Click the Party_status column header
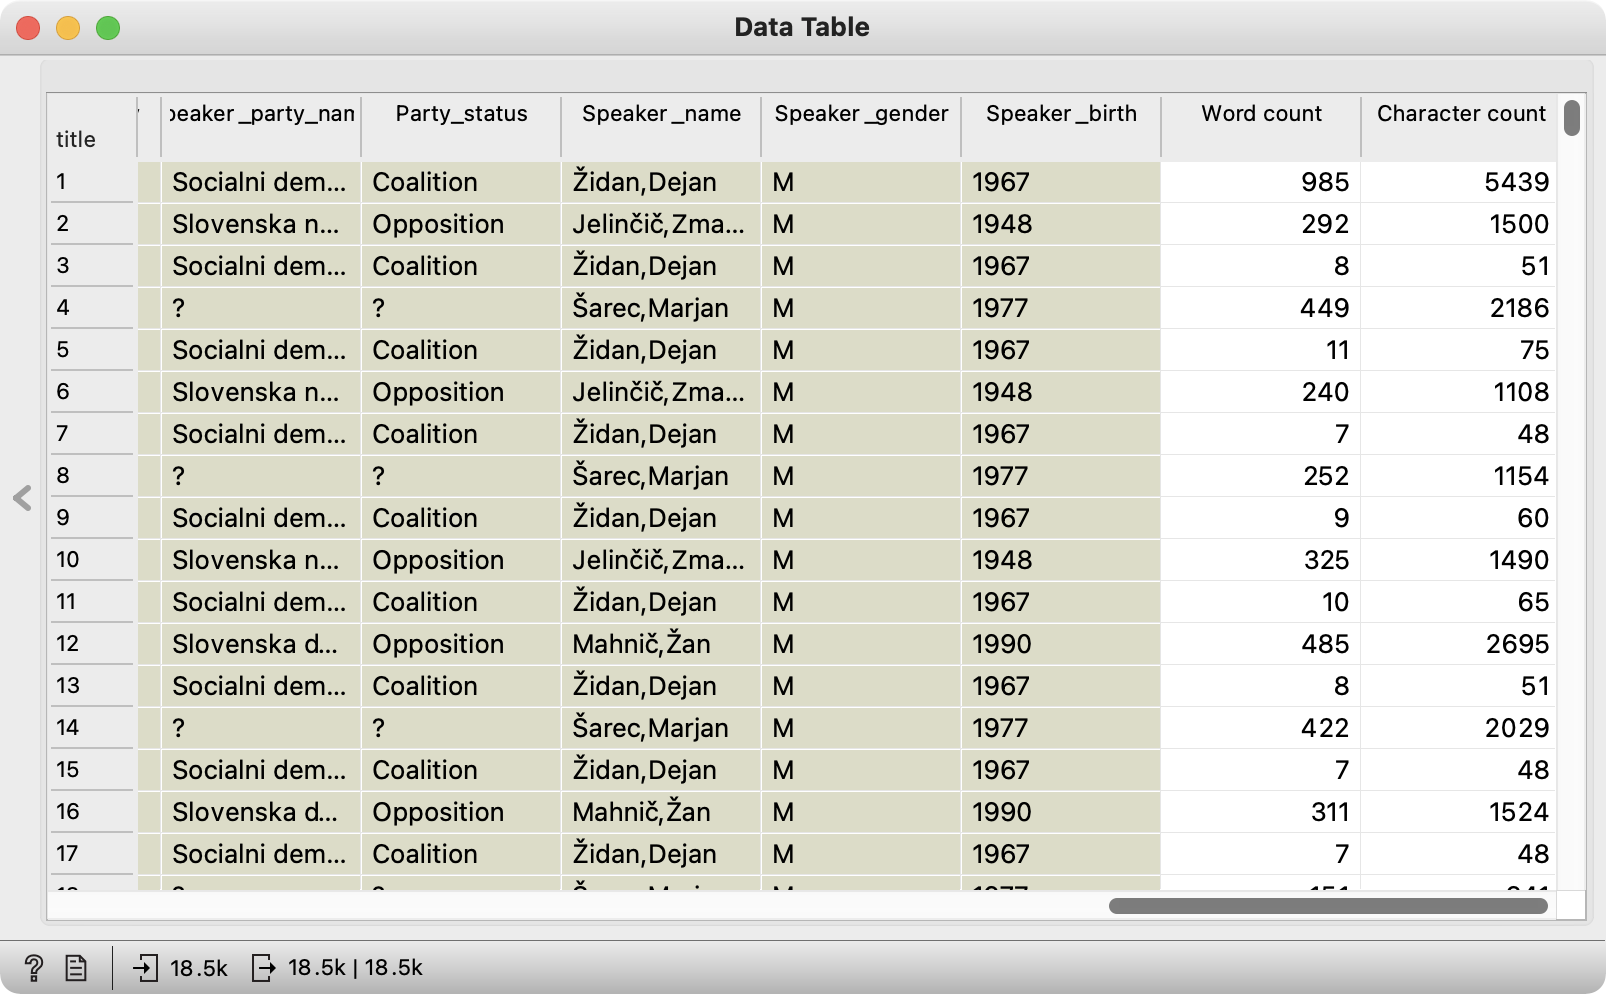Screen dimensions: 1606x994 pyautogui.click(x=461, y=114)
